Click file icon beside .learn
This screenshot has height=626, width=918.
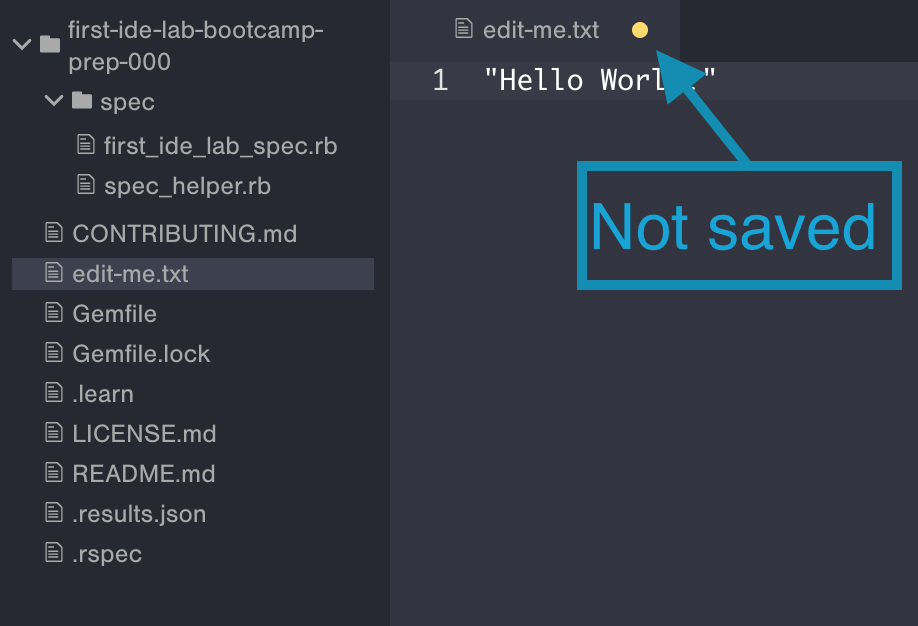coord(54,393)
